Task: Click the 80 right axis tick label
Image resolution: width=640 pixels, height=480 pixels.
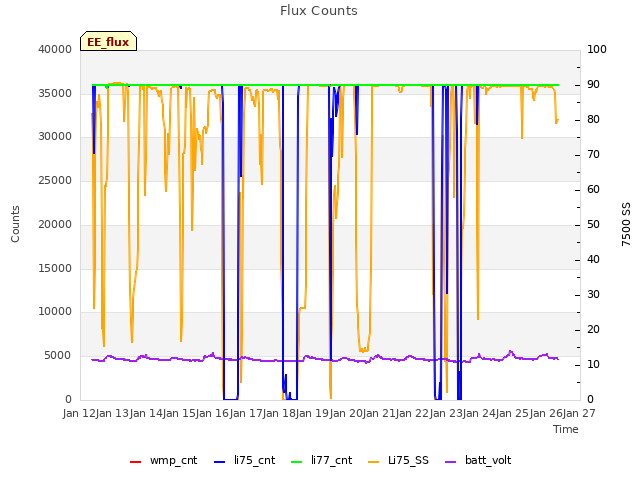Action: 593,120
